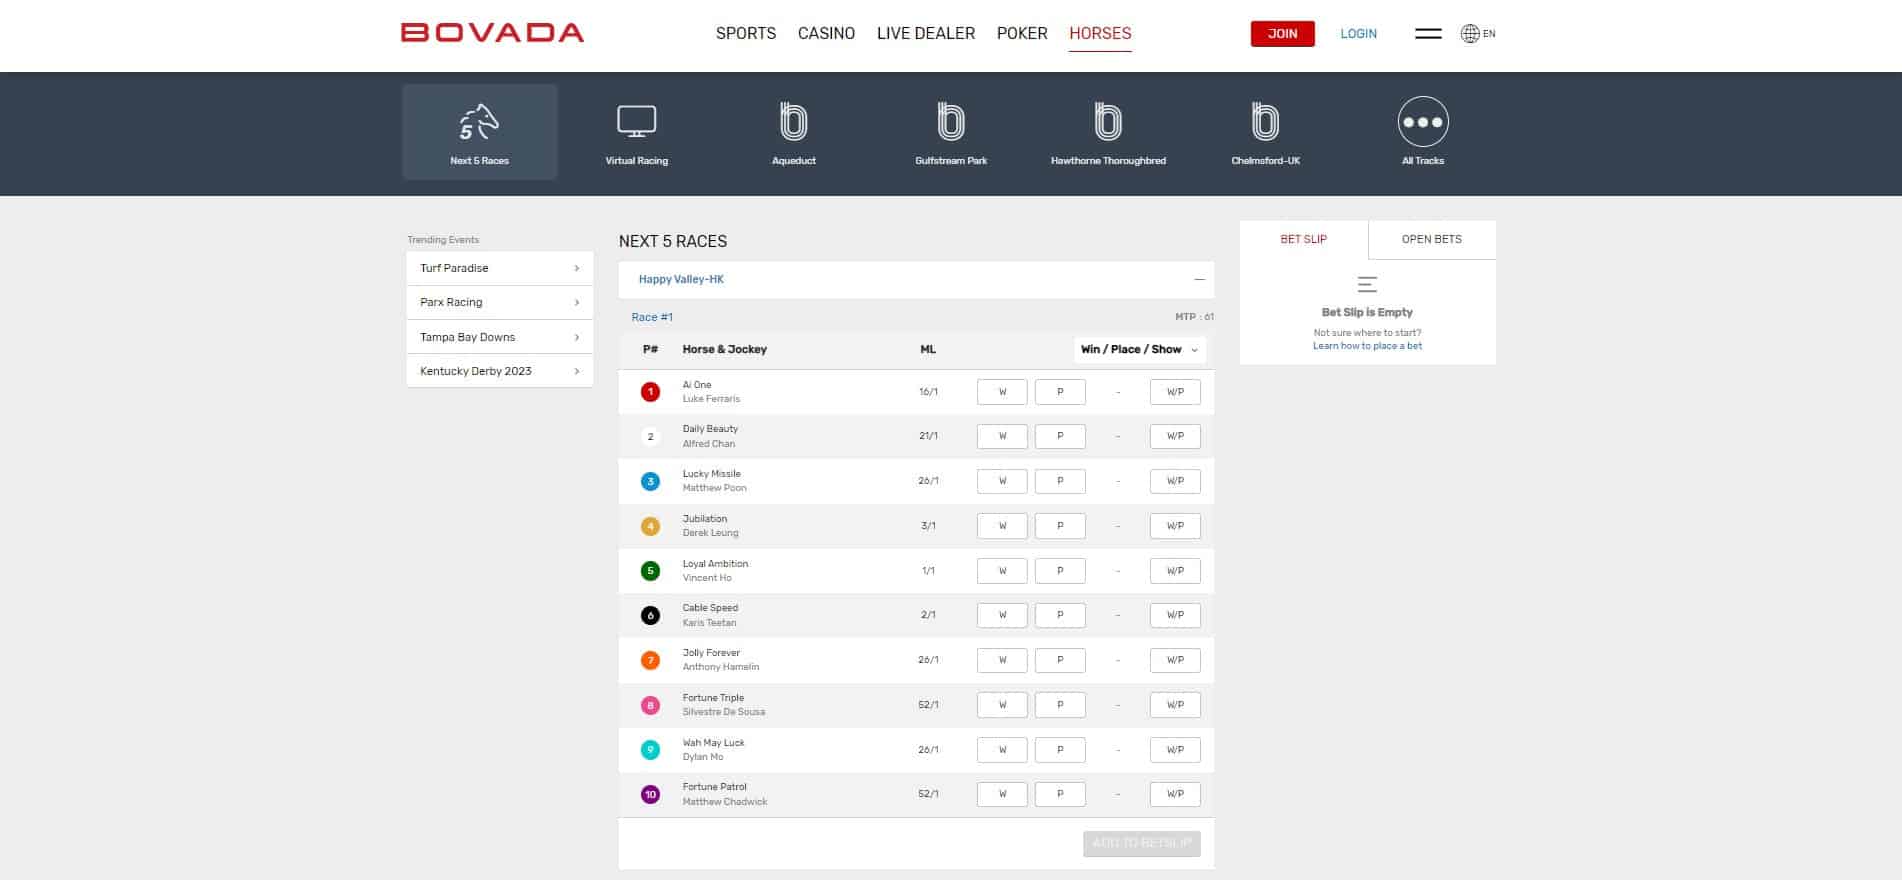Viewport: 1902px width, 880px height.
Task: Click green post number 5 badge
Action: 650,571
